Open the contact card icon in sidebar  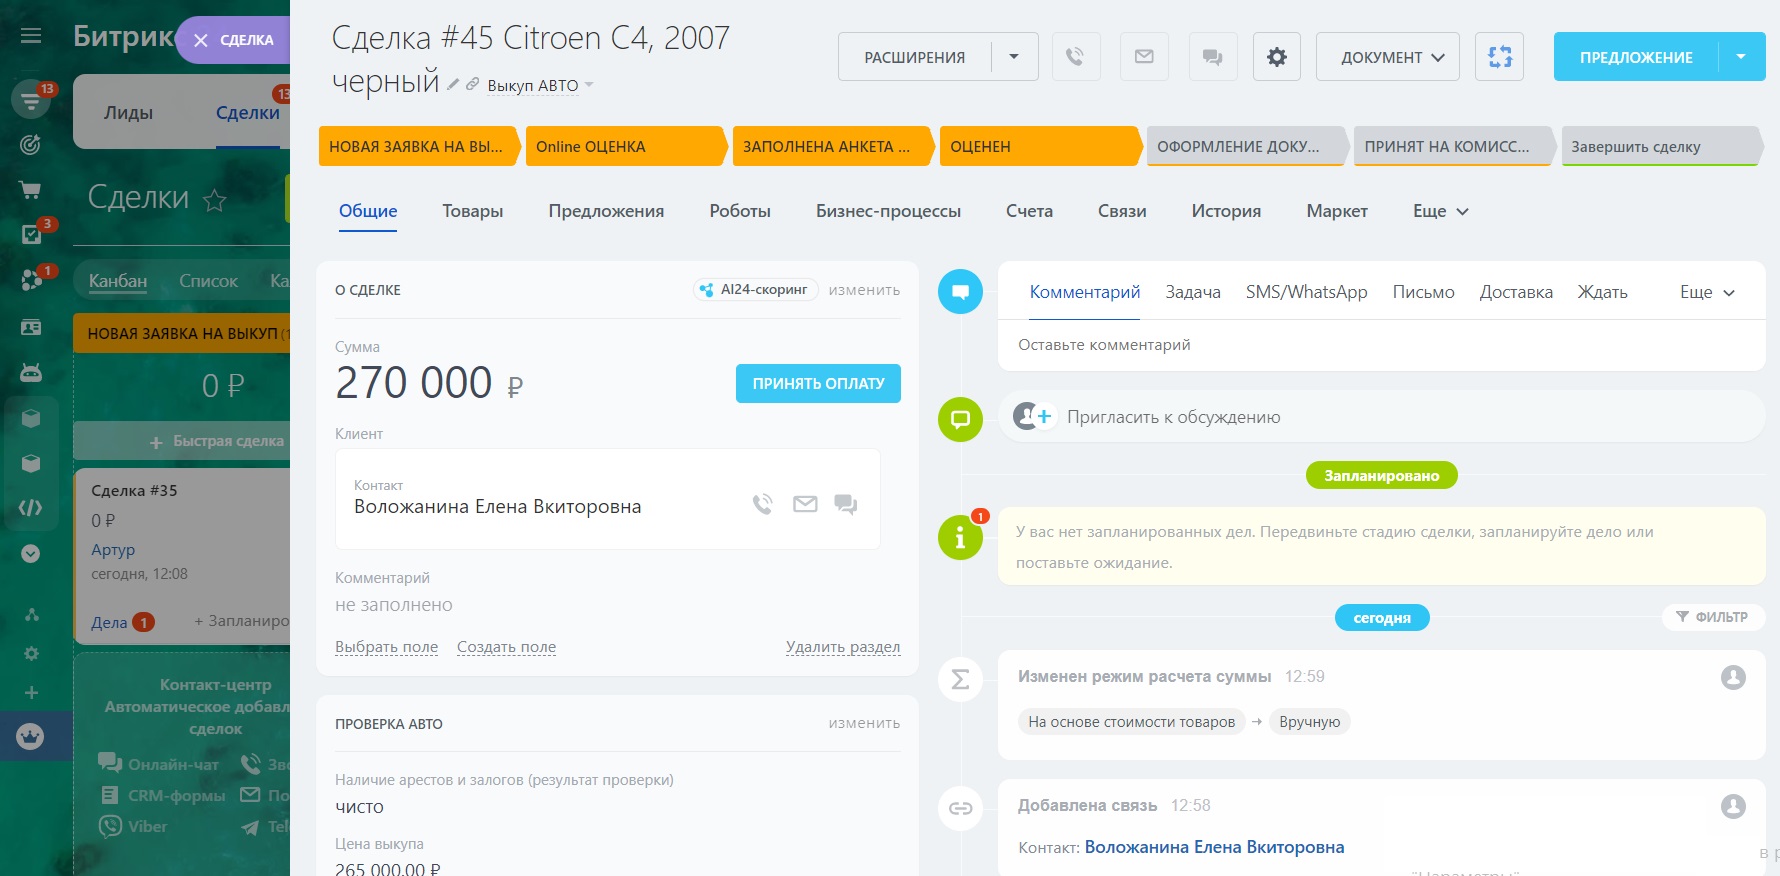31,327
